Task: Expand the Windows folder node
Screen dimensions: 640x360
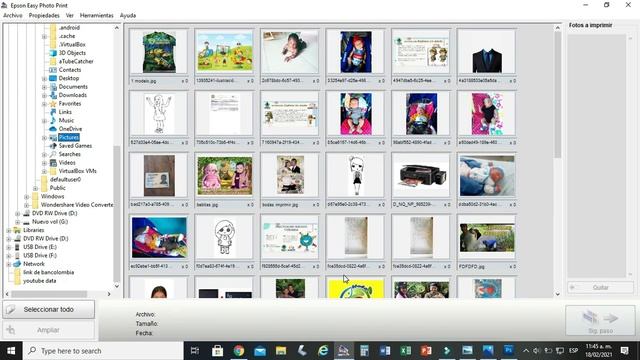Action: coord(27,197)
